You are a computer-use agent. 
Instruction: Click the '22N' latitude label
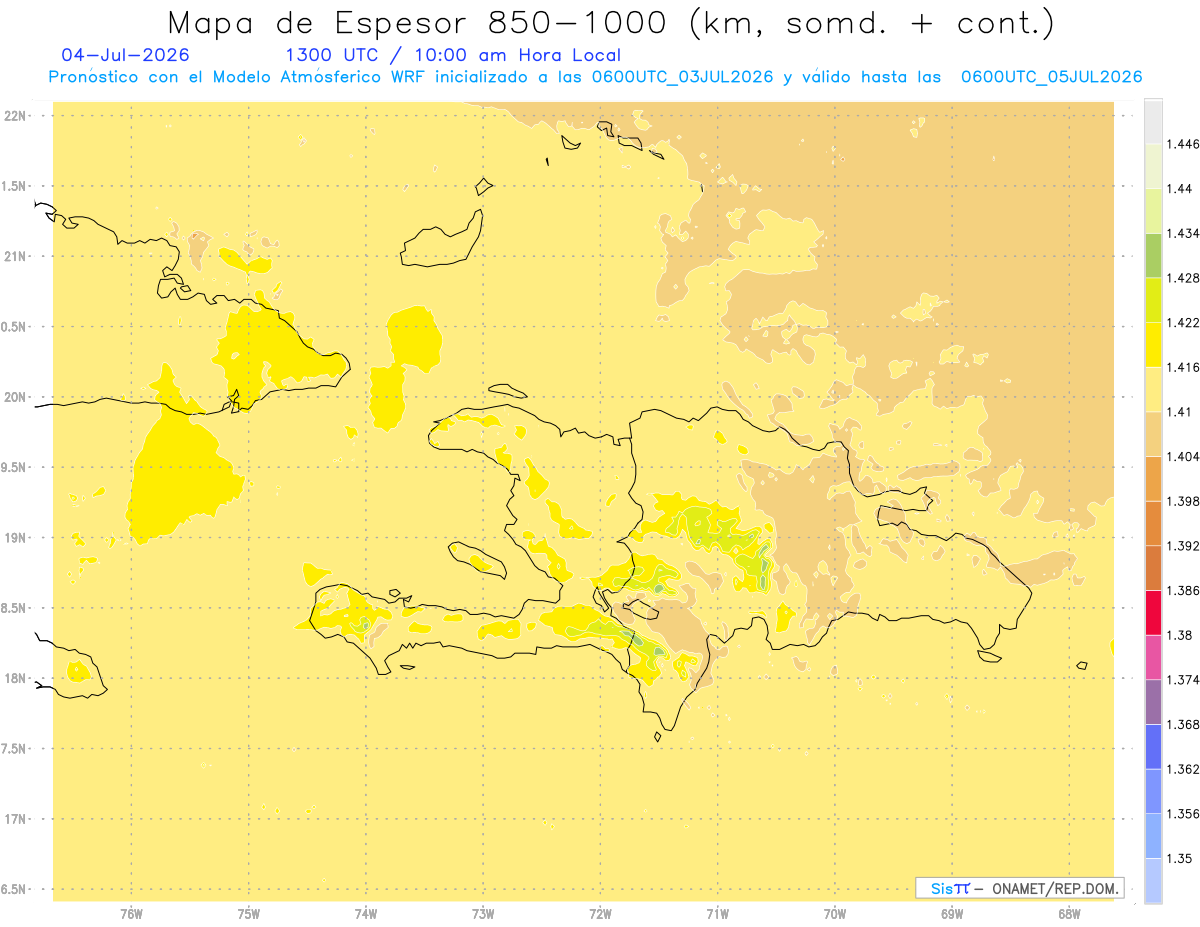[15, 116]
